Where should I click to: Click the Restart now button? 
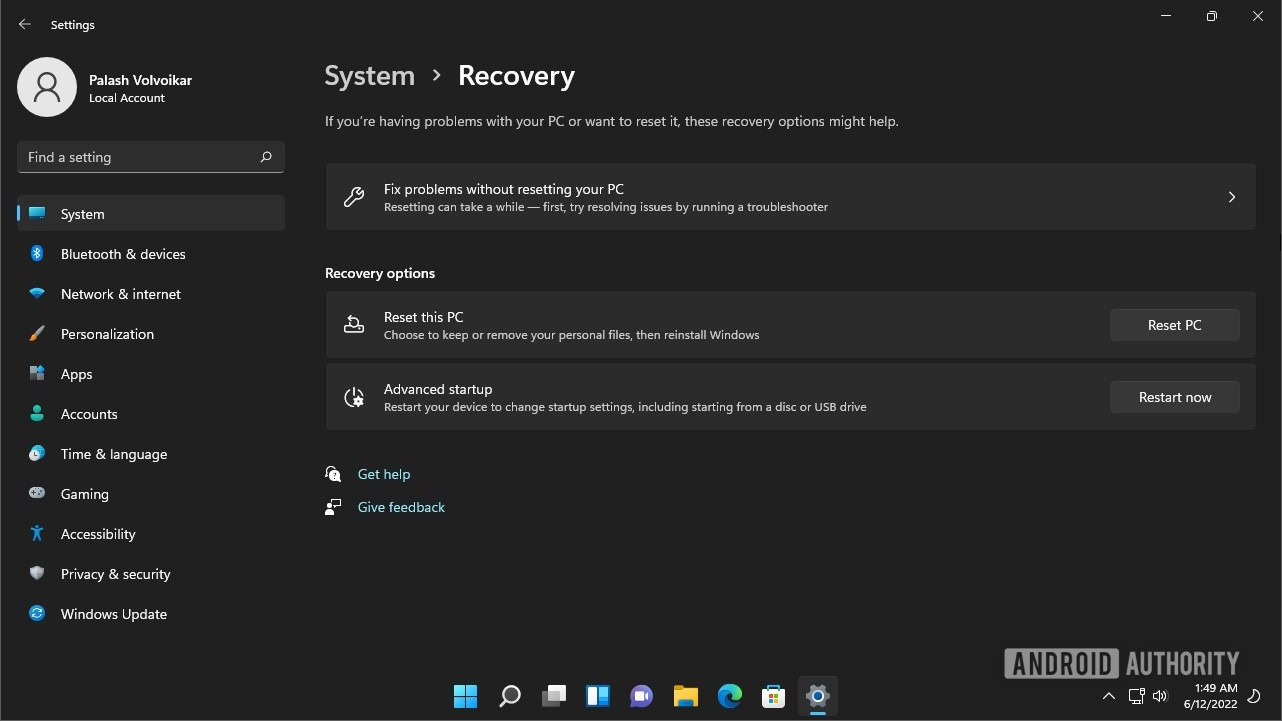[1175, 397]
